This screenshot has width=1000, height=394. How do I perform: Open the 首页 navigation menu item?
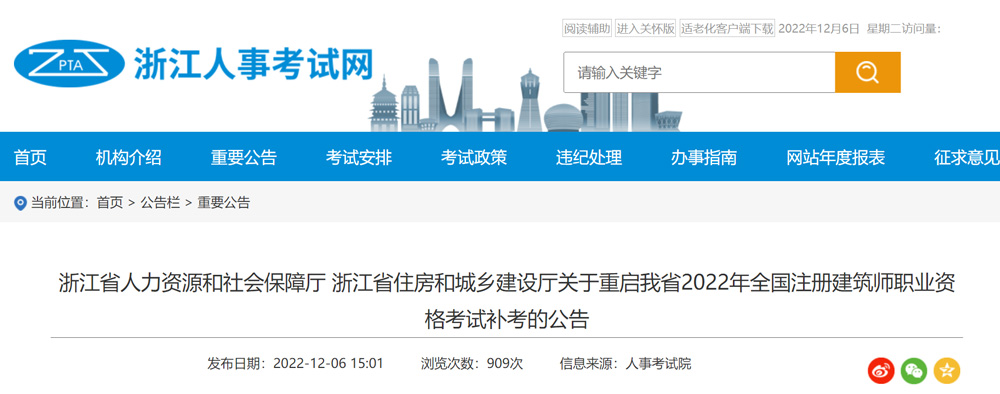pyautogui.click(x=31, y=157)
